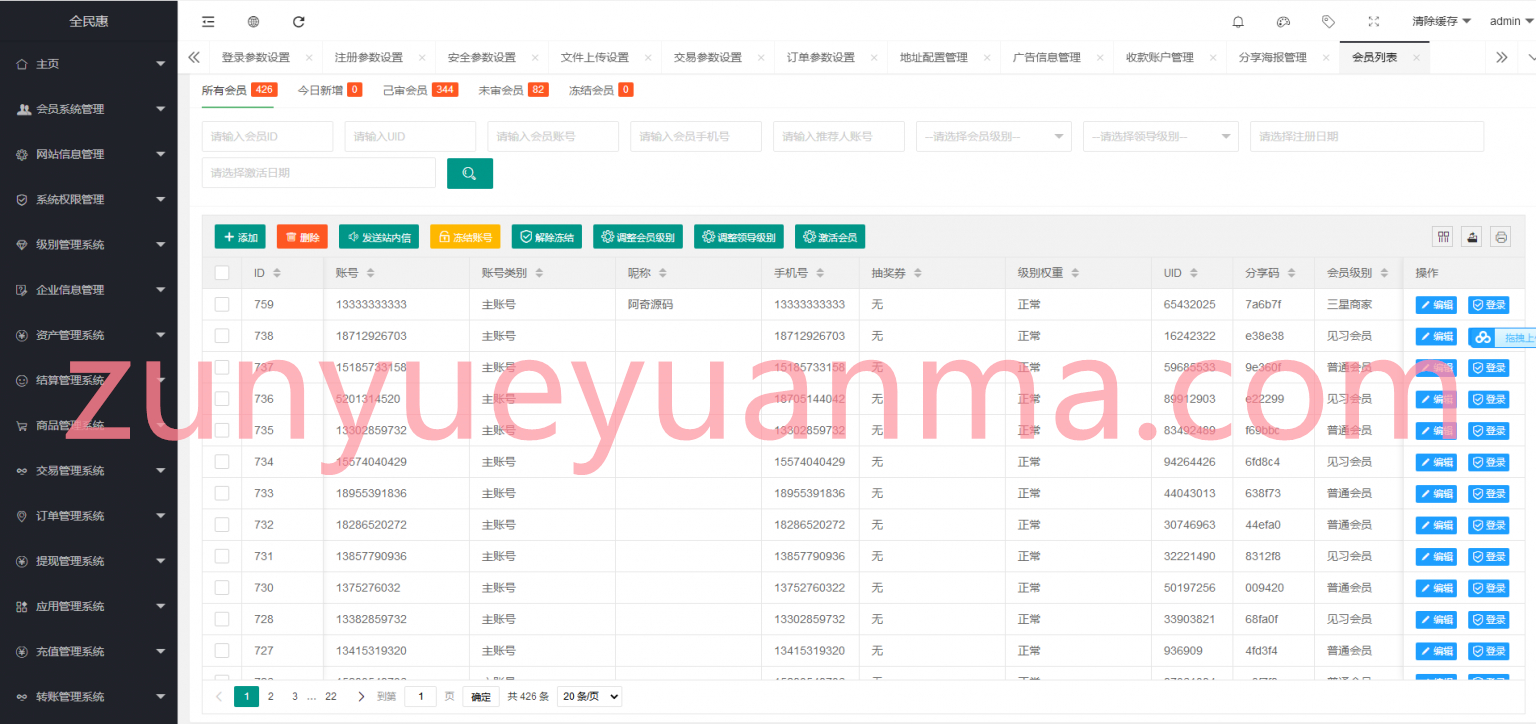This screenshot has height=724, width=1536.
Task: Click the red 删除 button
Action: 302,237
